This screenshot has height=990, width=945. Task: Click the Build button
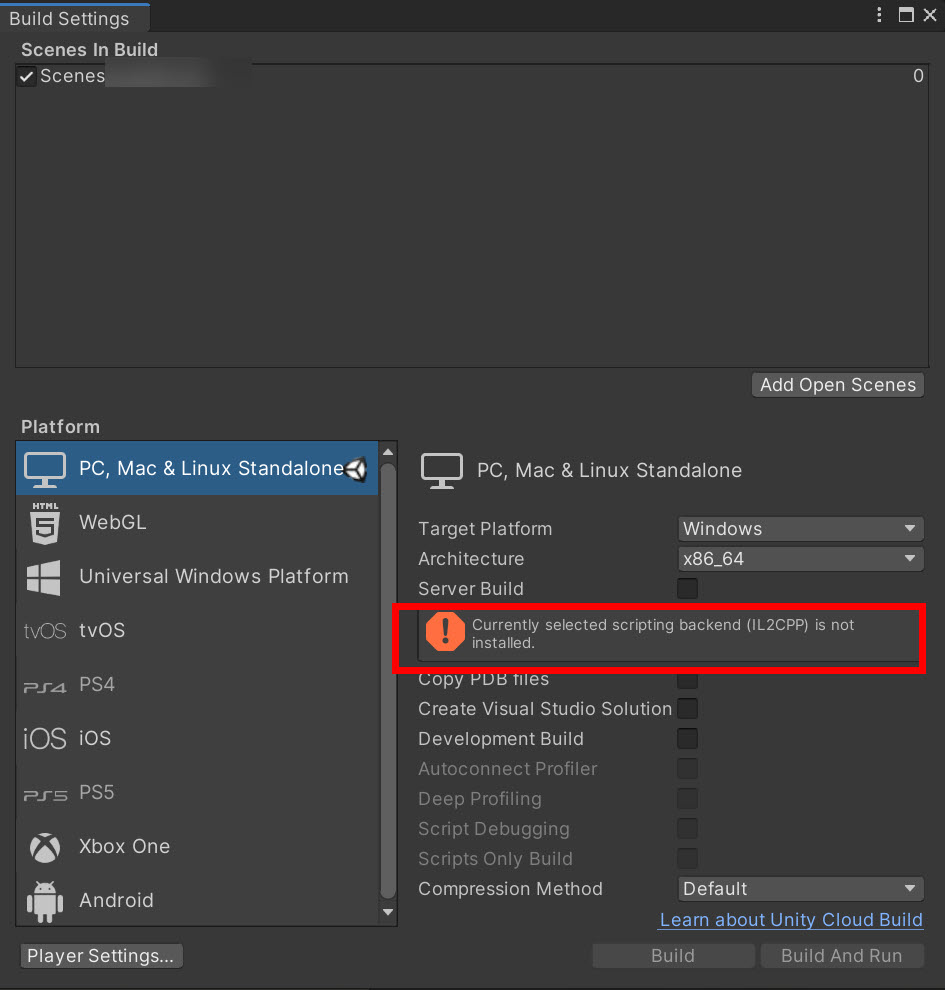coord(673,956)
